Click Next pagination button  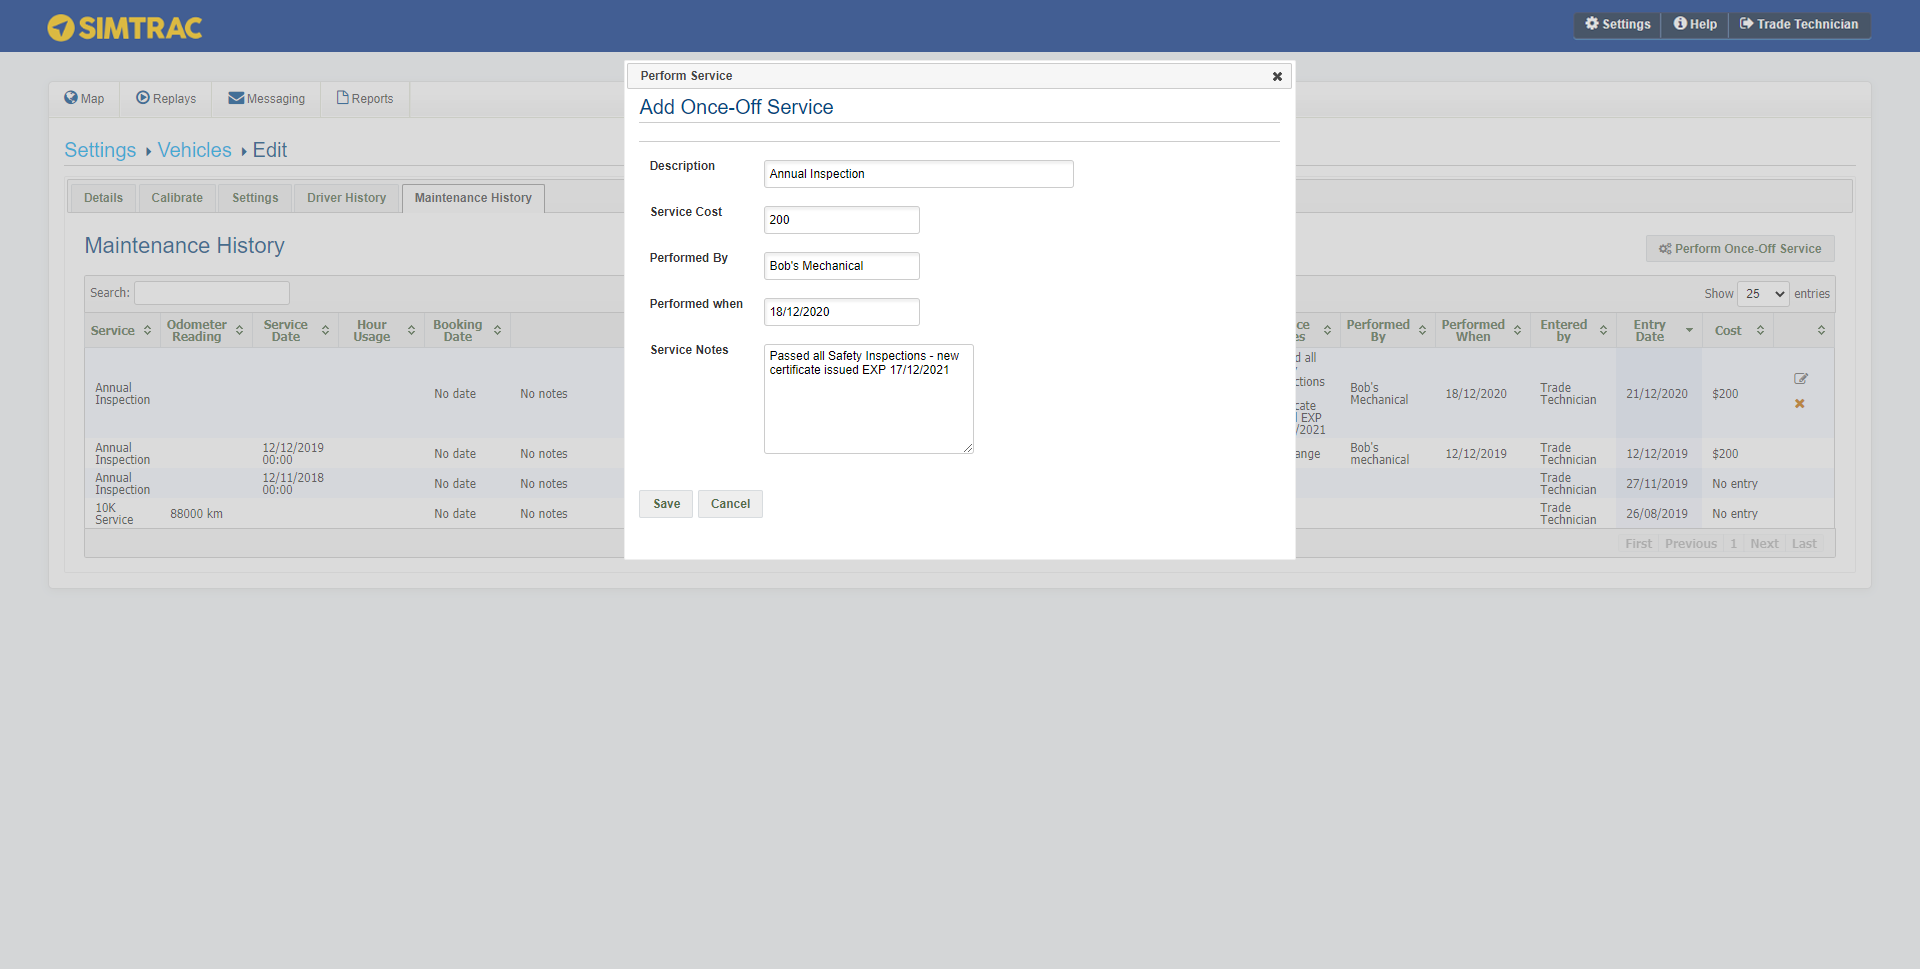coord(1764,544)
